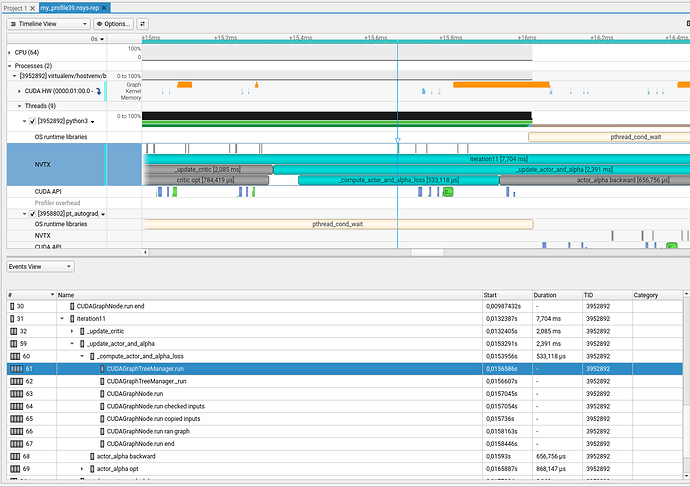Click the marker icon before CUDAGraphTreeManager._run
Image resolution: width=690 pixels, height=487 pixels.
click(102, 381)
